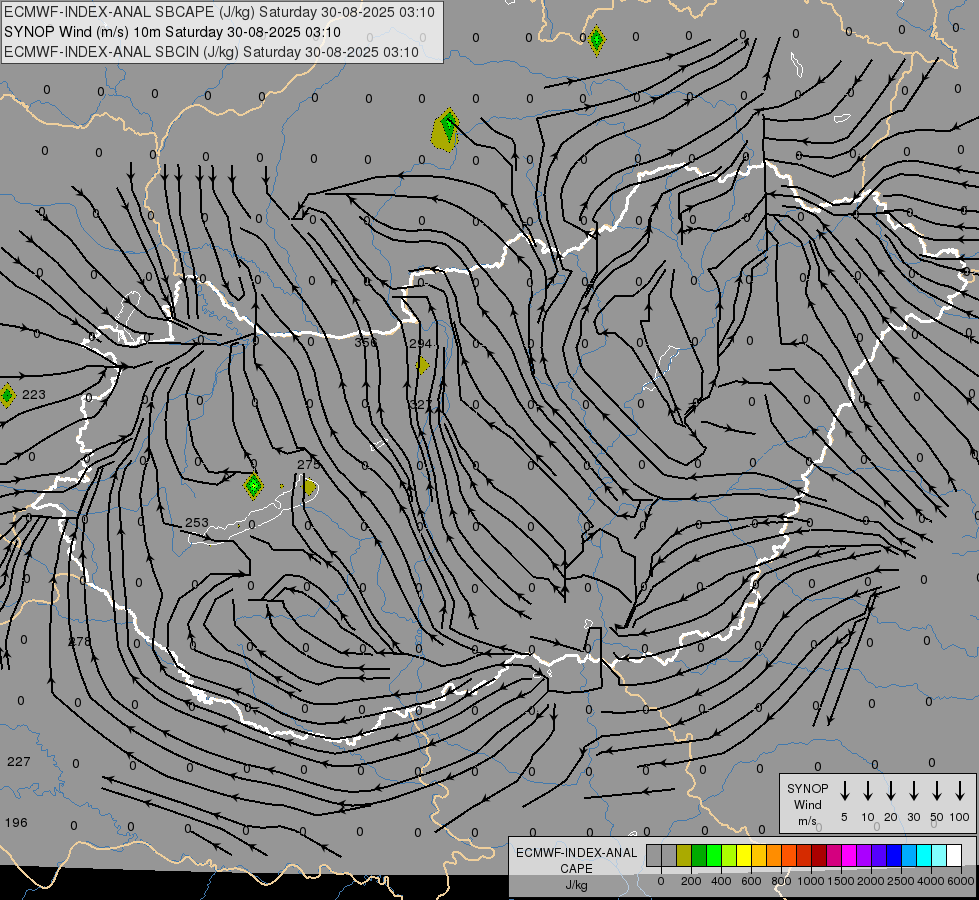Screen dimensions: 979x900
Task: Click the olive CAPE diamond below value 294
Action: (x=423, y=365)
